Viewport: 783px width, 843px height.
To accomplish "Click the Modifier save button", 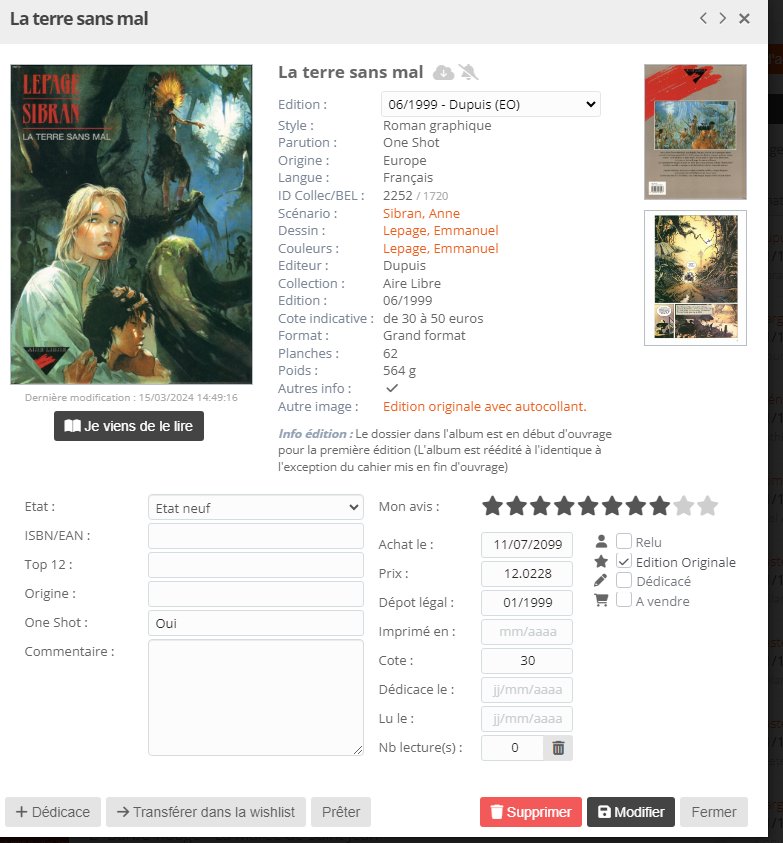I will click(x=631, y=812).
